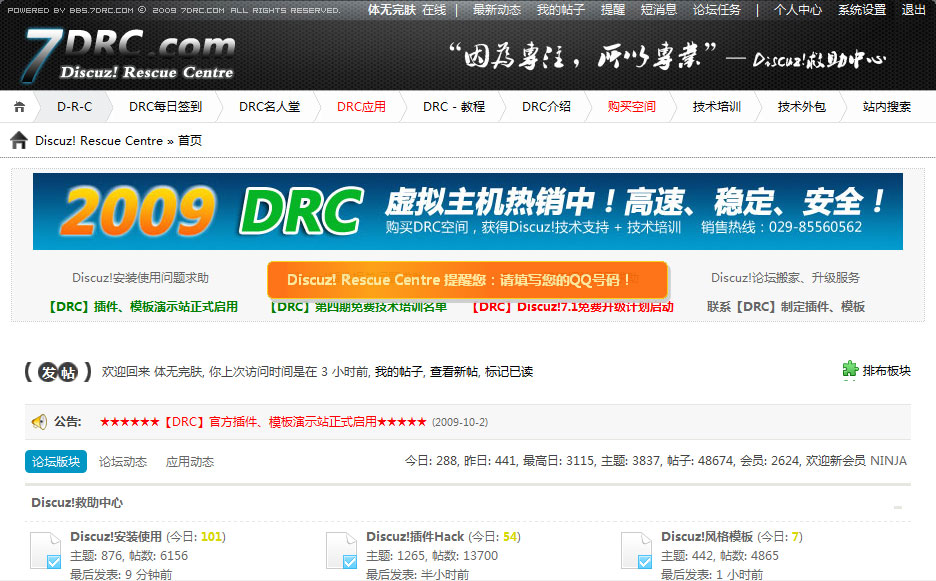Click the 7DRC.com site logo

[x=130, y=55]
